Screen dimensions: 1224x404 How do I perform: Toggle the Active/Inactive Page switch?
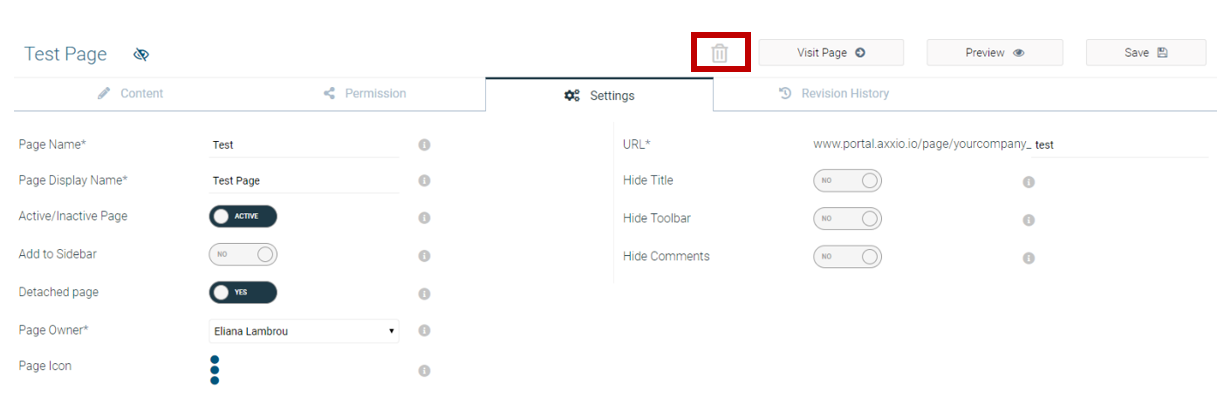[x=243, y=216]
